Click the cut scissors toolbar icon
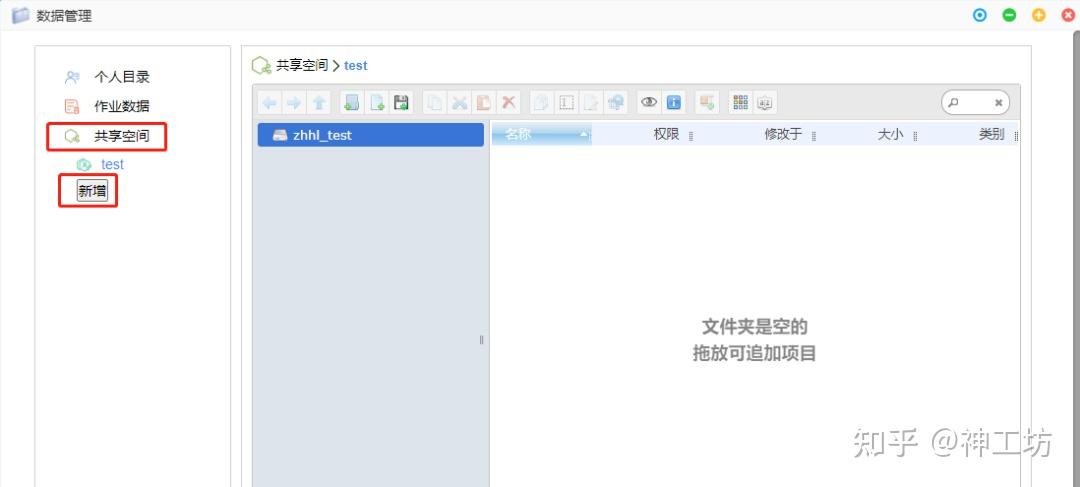This screenshot has height=487, width=1080. (459, 103)
